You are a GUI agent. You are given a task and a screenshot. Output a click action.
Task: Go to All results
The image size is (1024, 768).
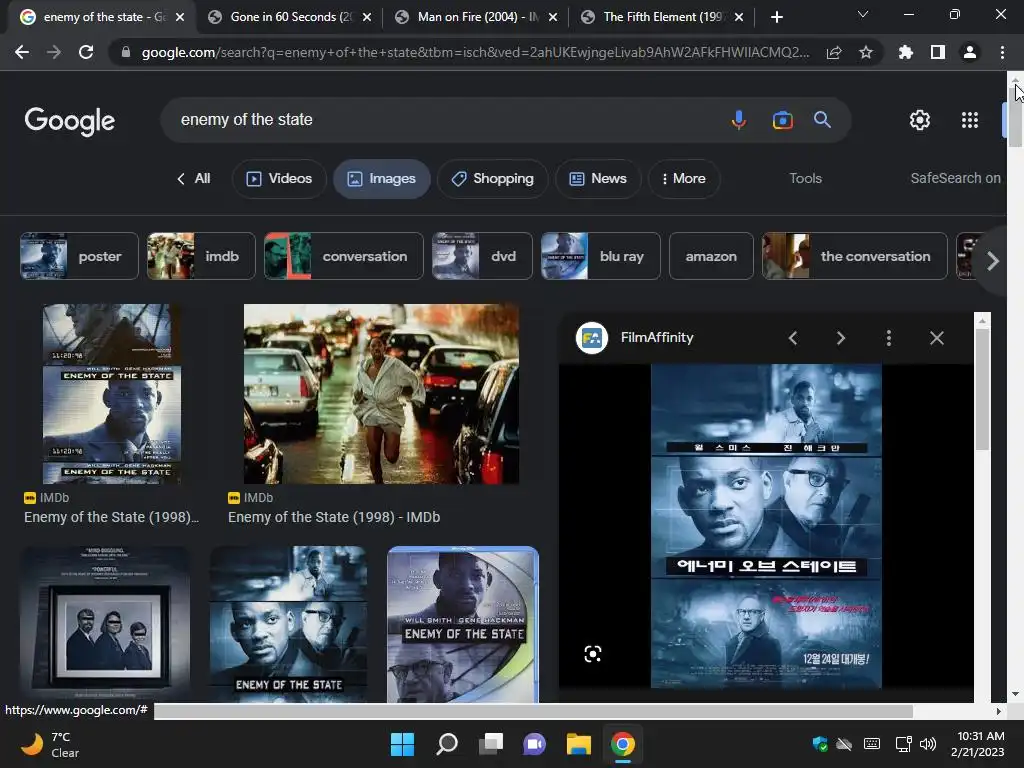(x=194, y=178)
